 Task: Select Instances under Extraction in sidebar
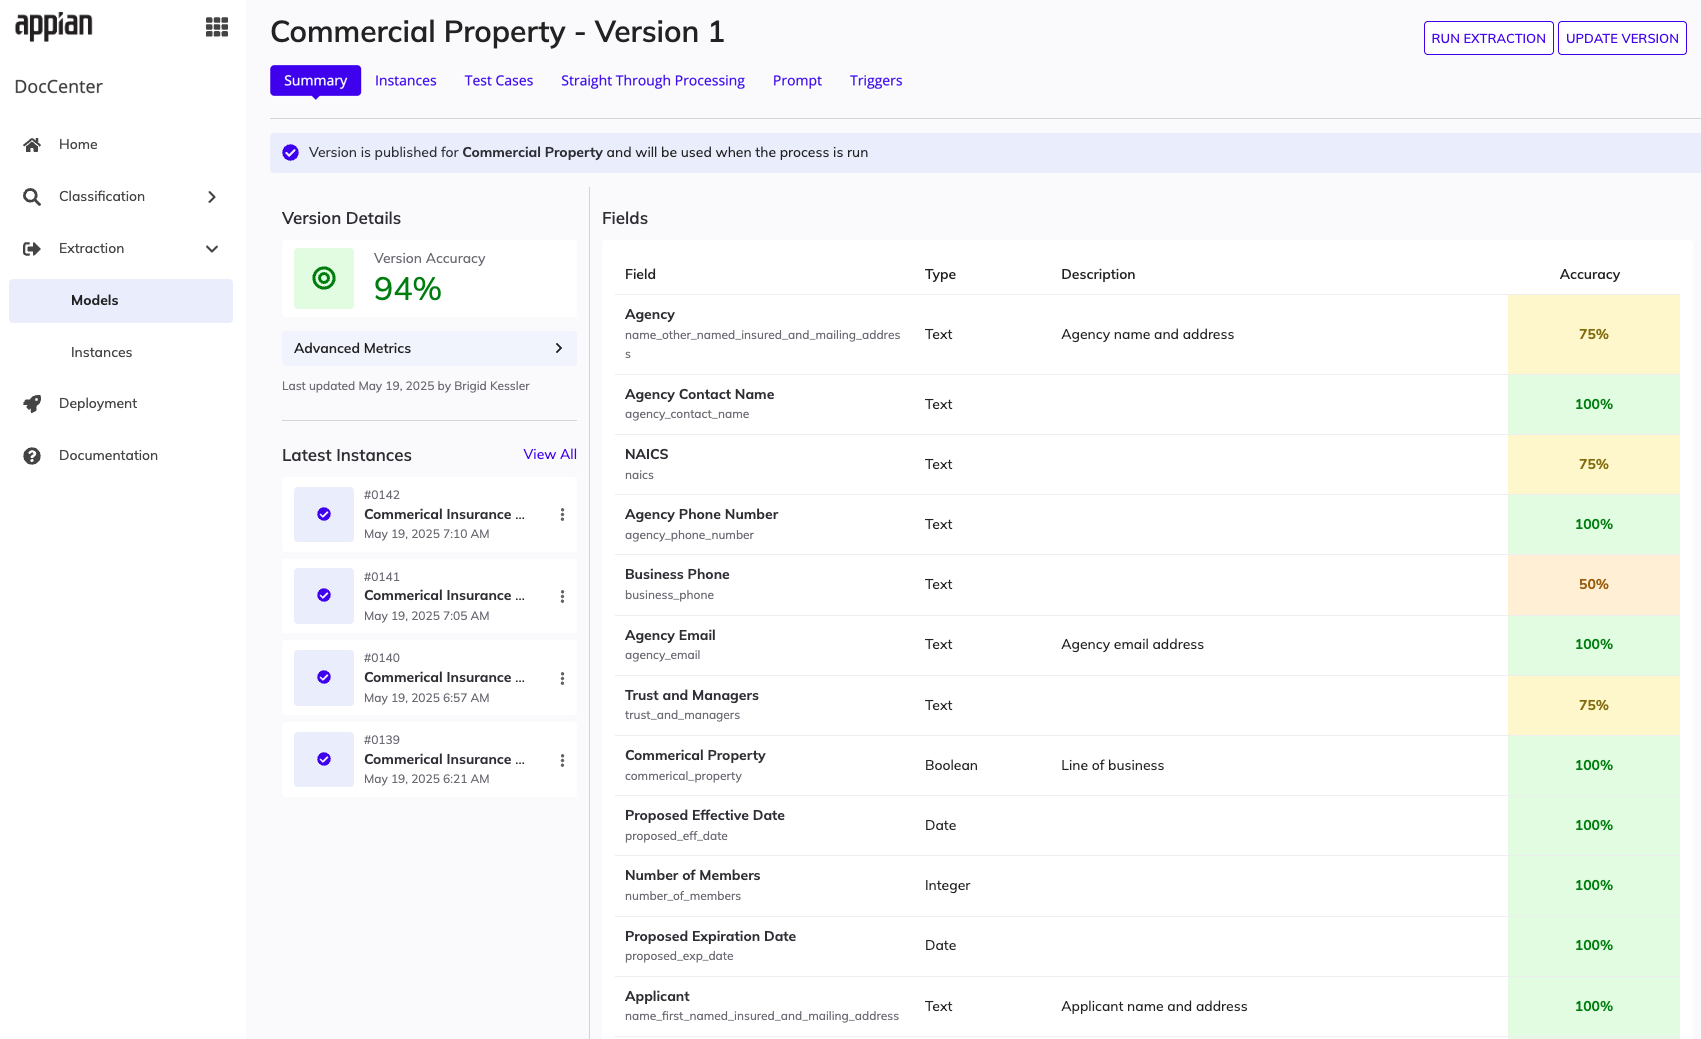coord(101,353)
